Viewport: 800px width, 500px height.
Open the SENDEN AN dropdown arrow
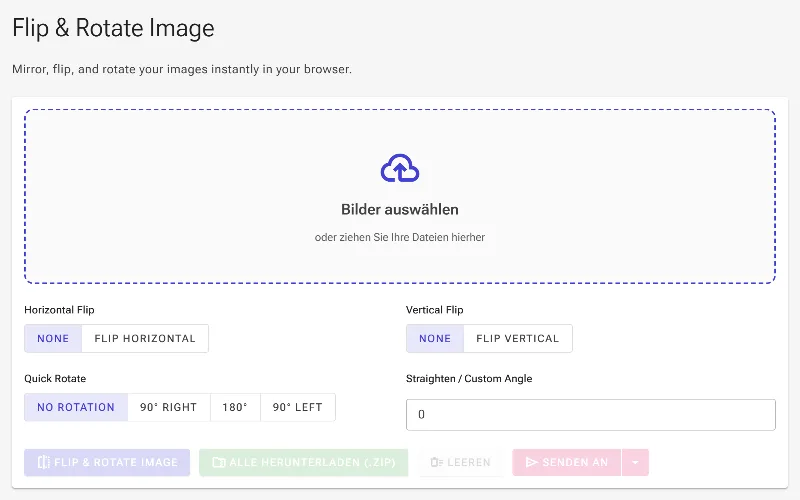click(x=635, y=462)
